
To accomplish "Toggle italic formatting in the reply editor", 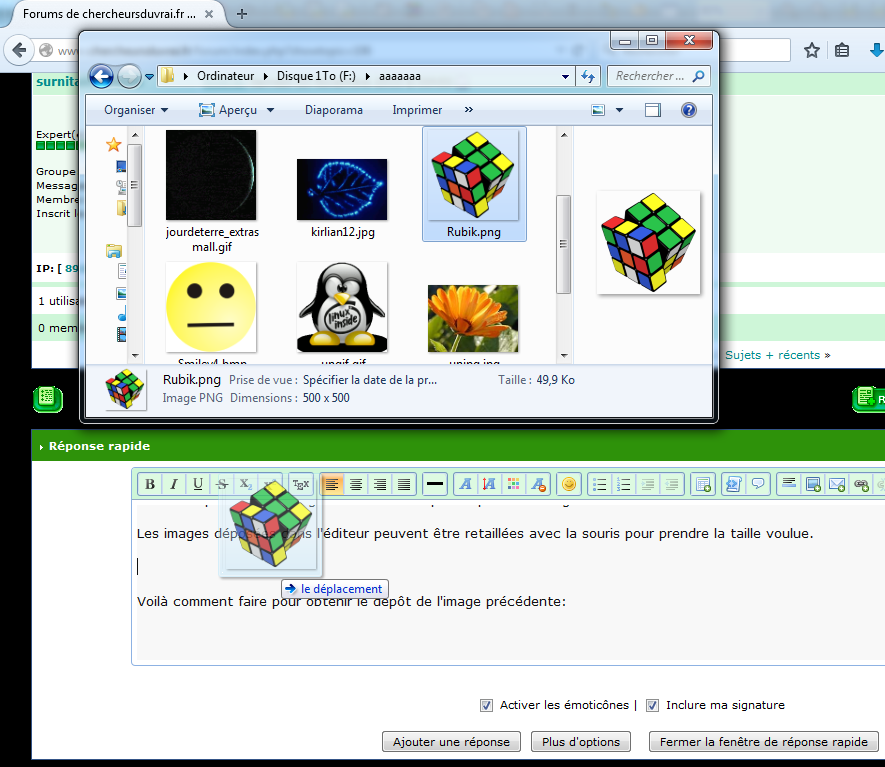I will click(x=174, y=484).
